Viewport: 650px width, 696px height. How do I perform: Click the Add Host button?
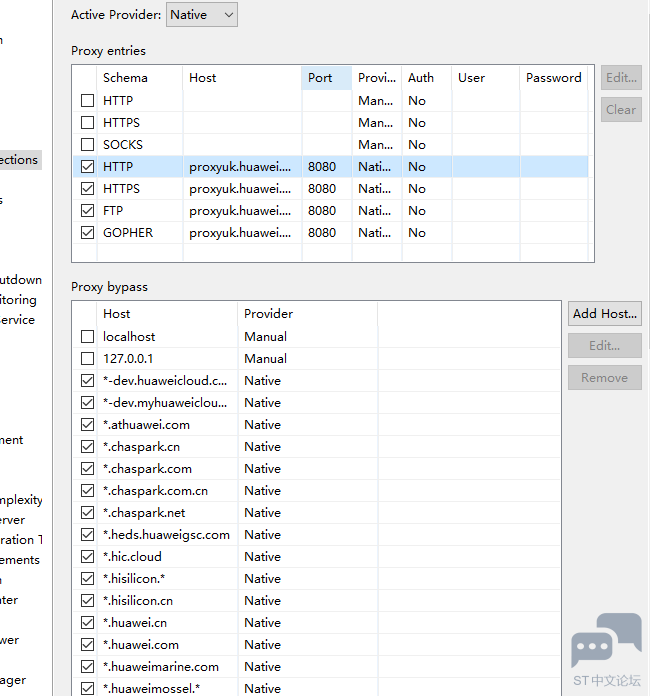coord(605,314)
